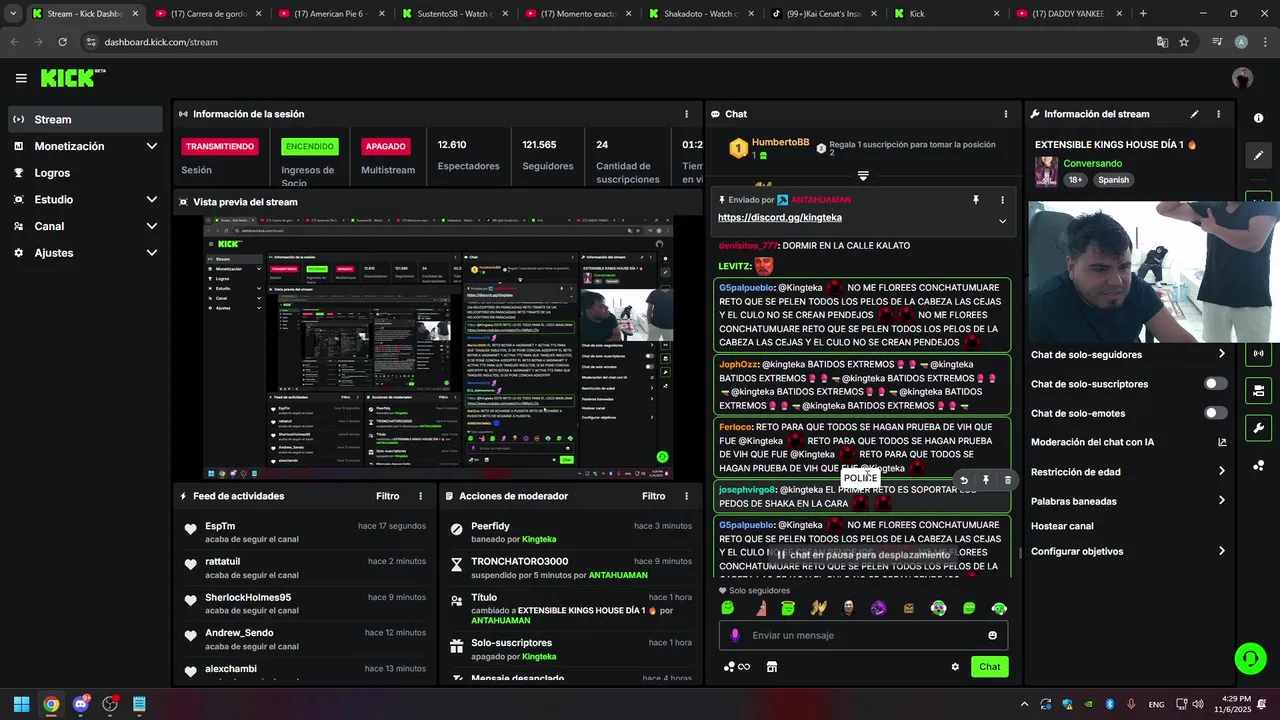Open the discord.gg/kingteka link
The width and height of the screenshot is (1280, 720).
click(780, 217)
